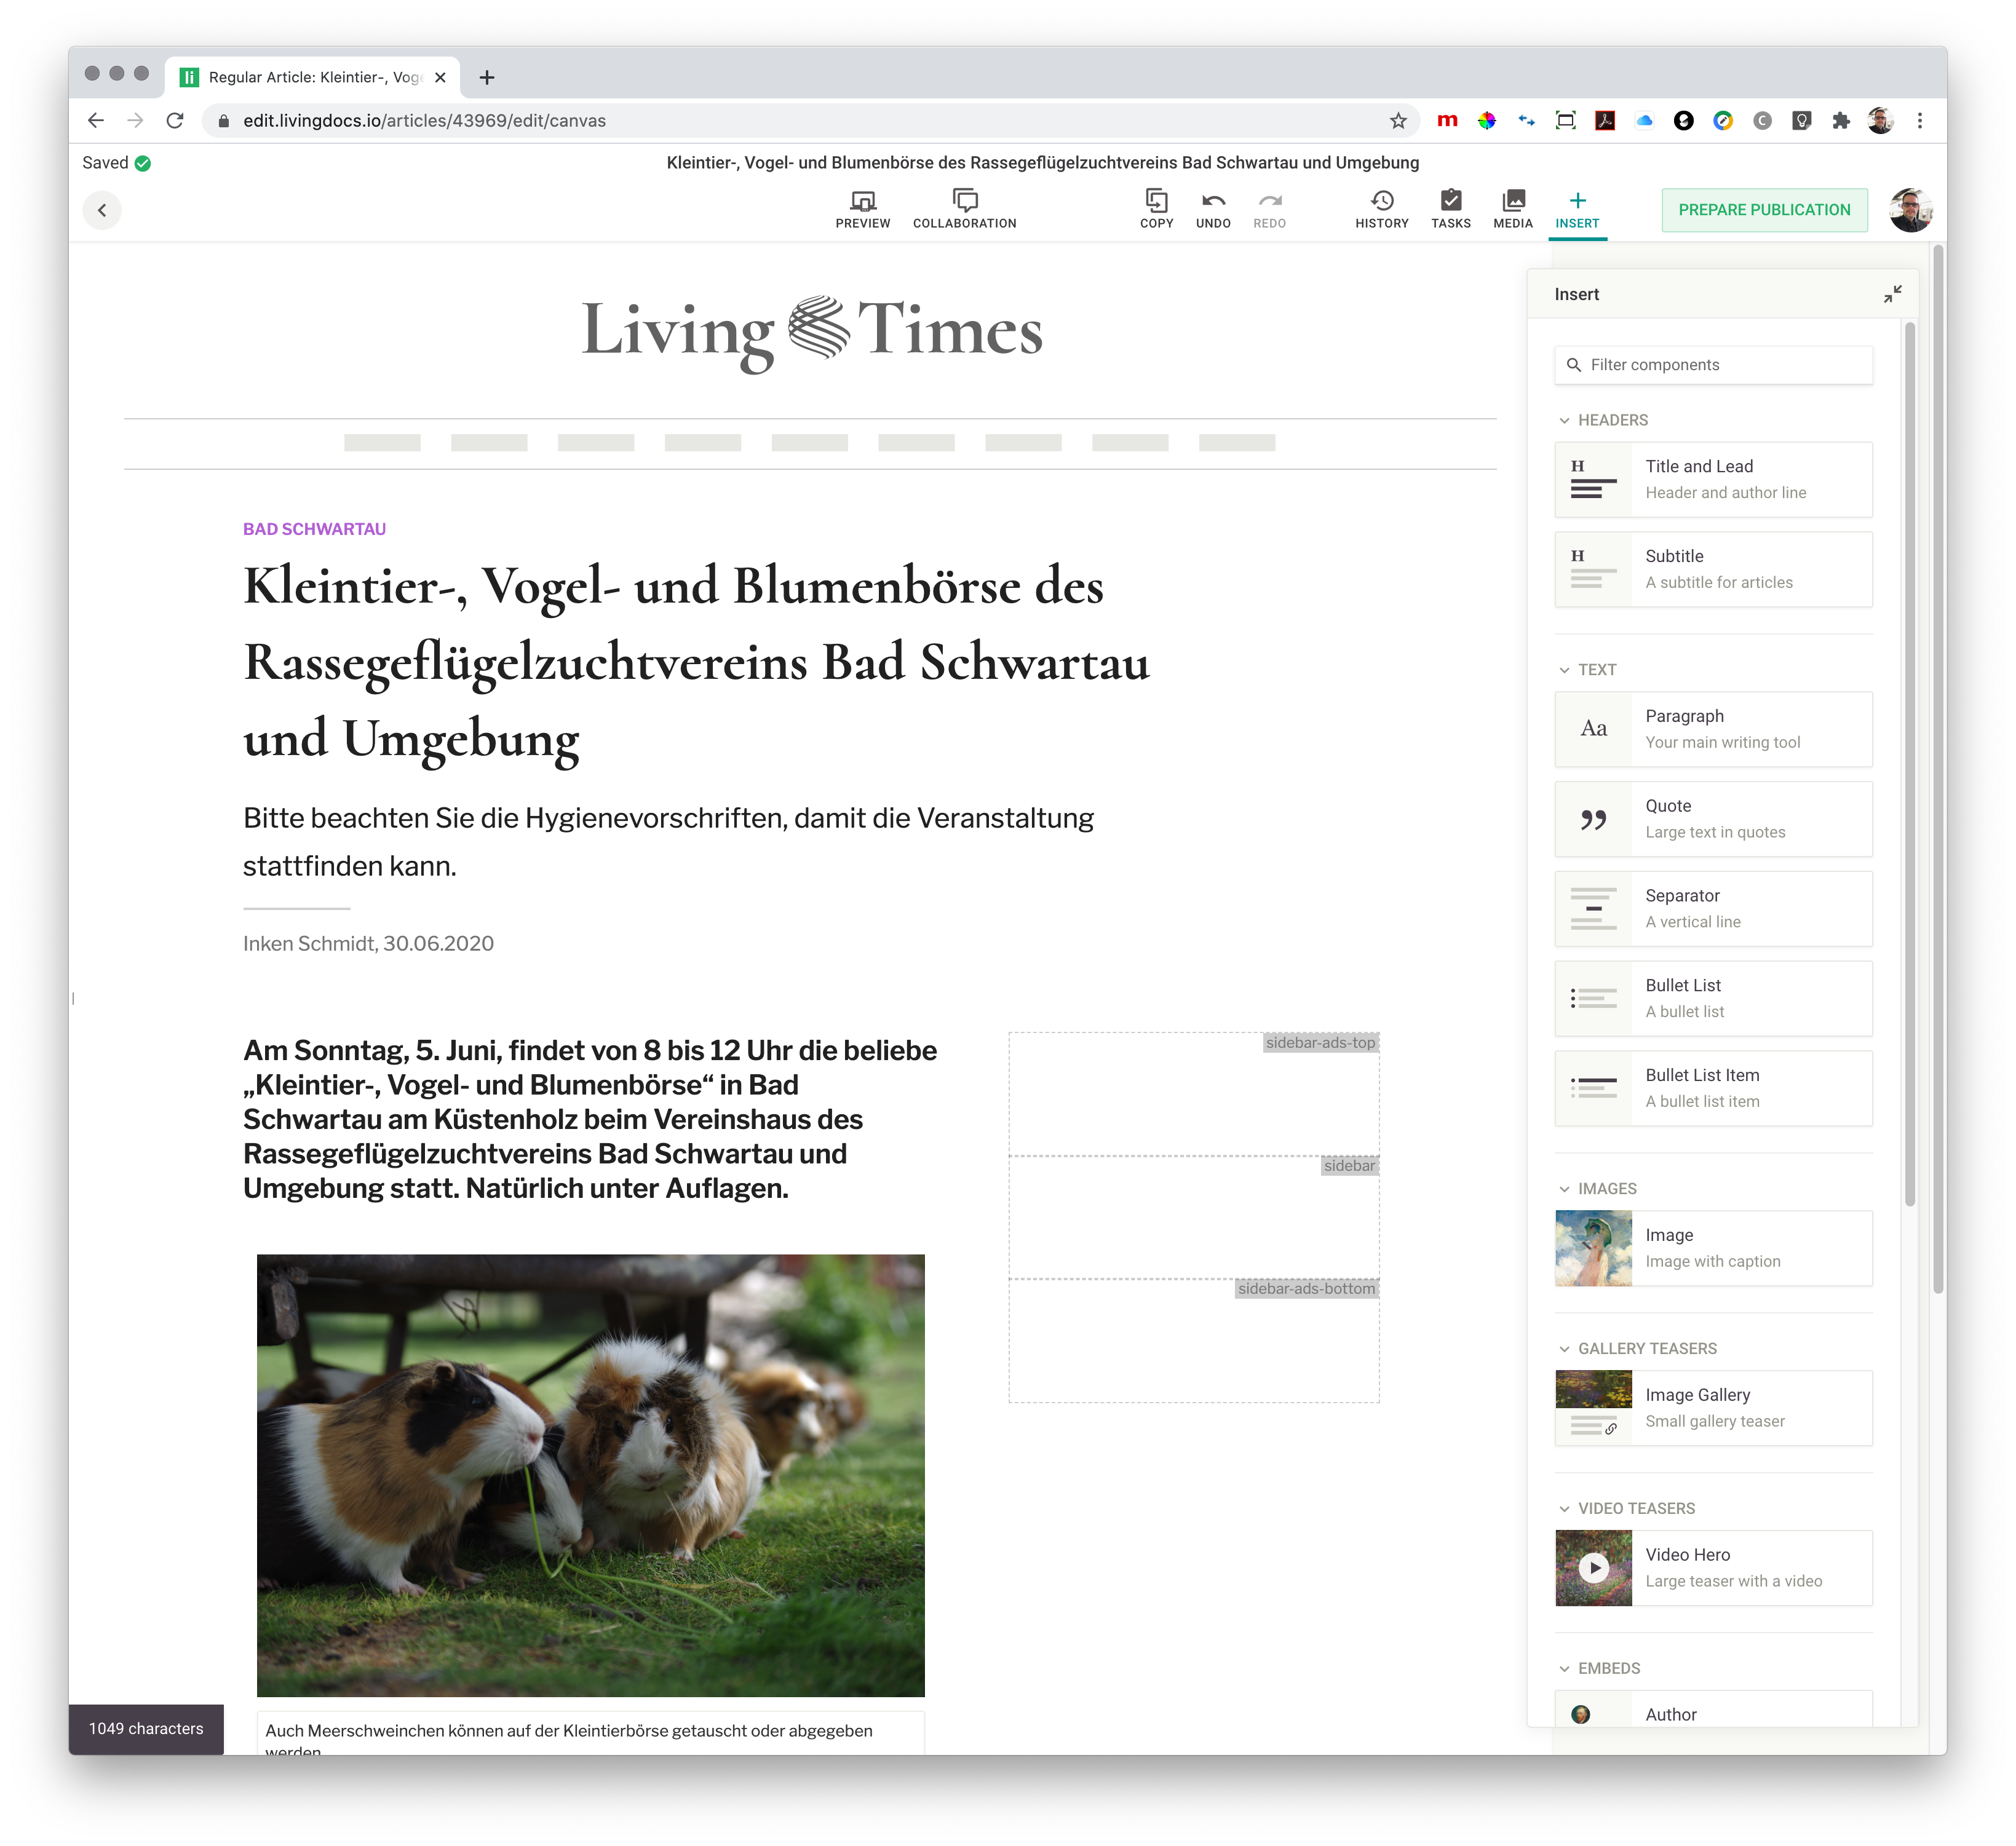2016x1846 pixels.
Task: Open the Chrome three-dot menu
Action: click(1919, 121)
